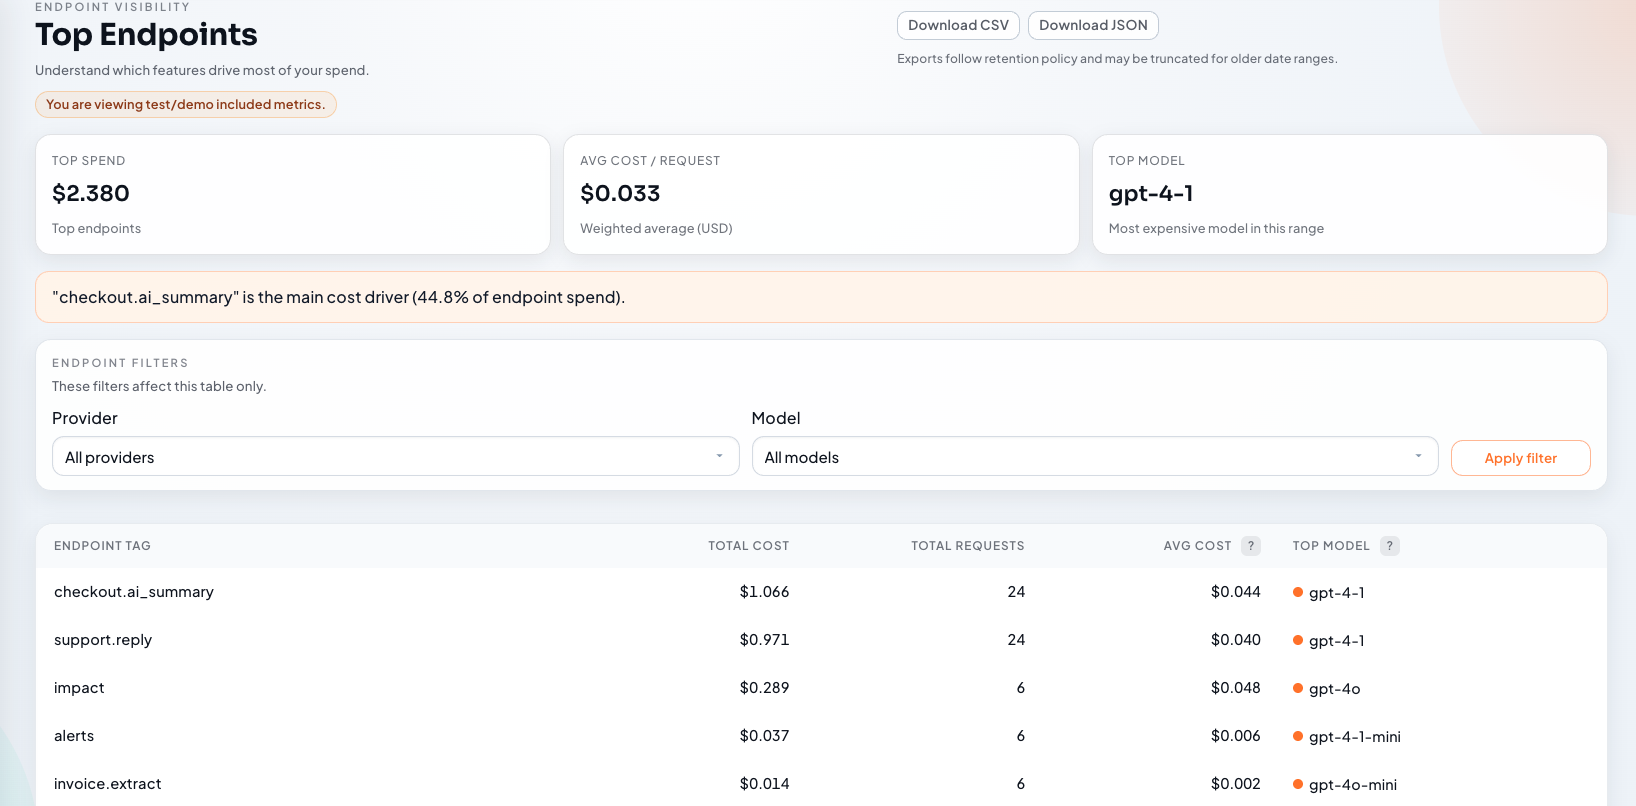Click the Avg Cost help question icon
Screen dimensions: 1636x806
click(1250, 546)
